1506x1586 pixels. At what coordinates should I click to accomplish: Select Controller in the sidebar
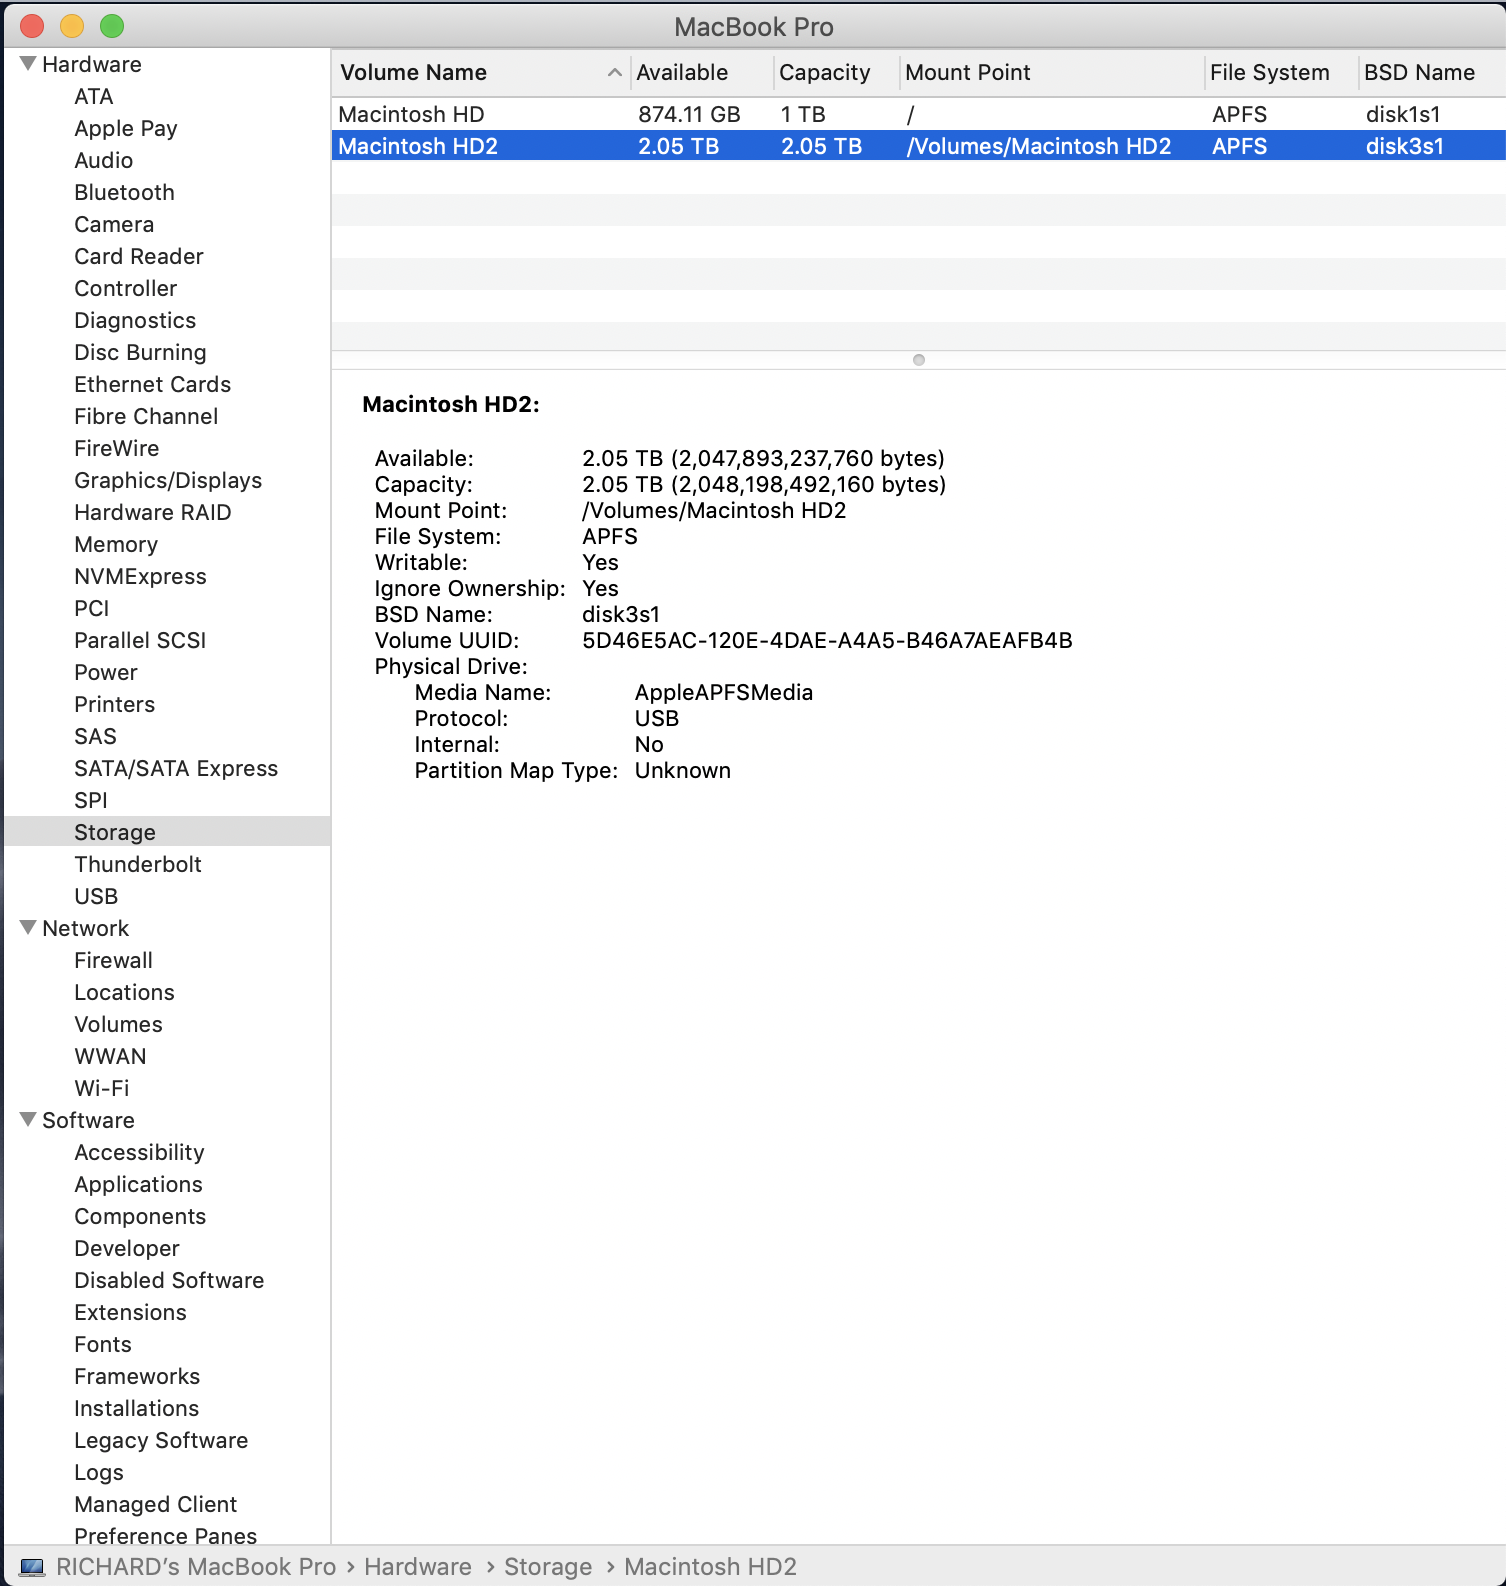pos(125,288)
